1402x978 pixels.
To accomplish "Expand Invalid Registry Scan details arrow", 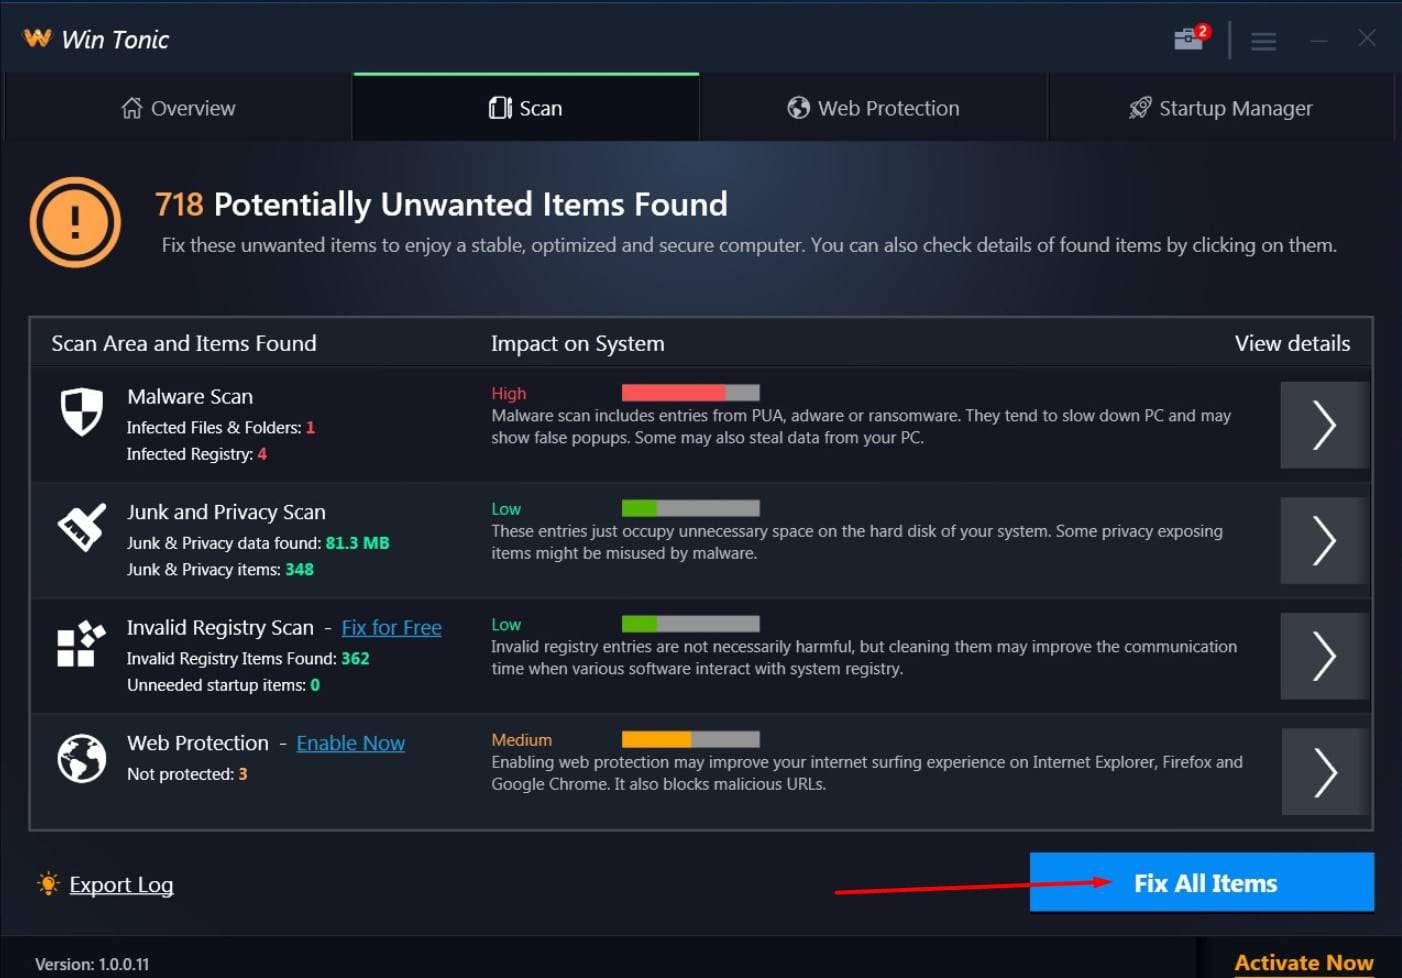I will [1323, 656].
